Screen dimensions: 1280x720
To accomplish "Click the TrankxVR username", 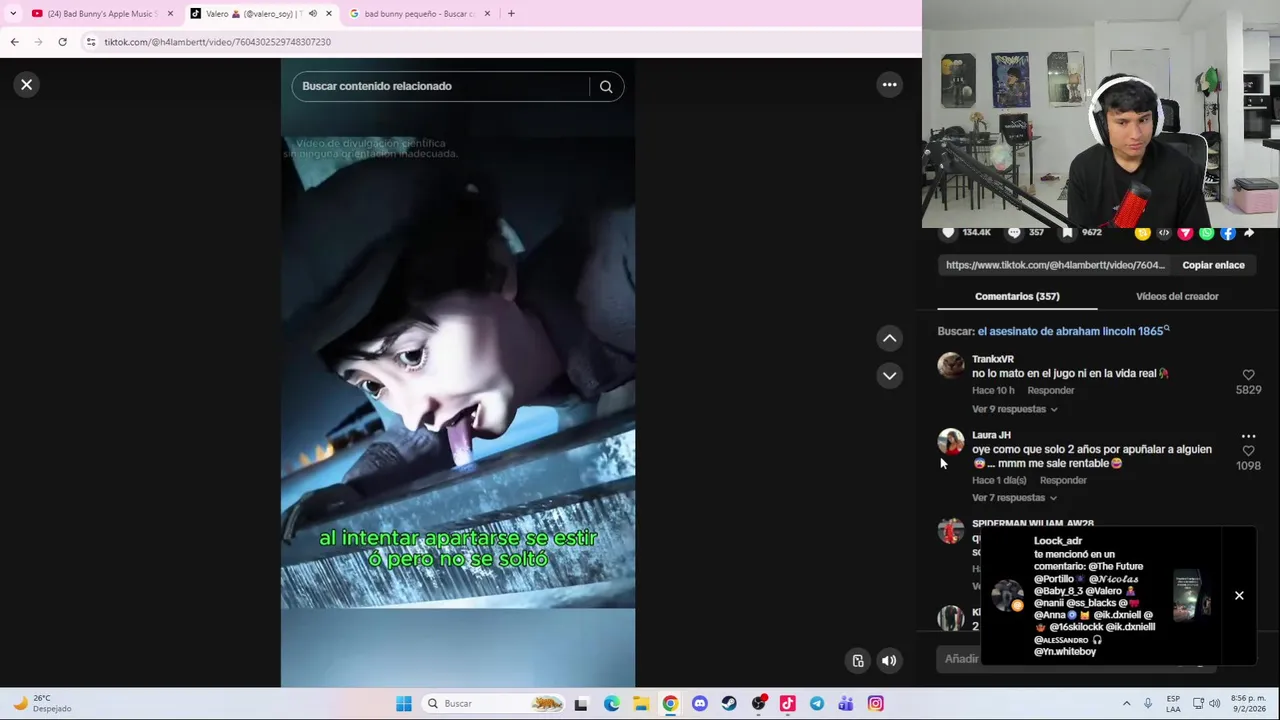I will 993,359.
